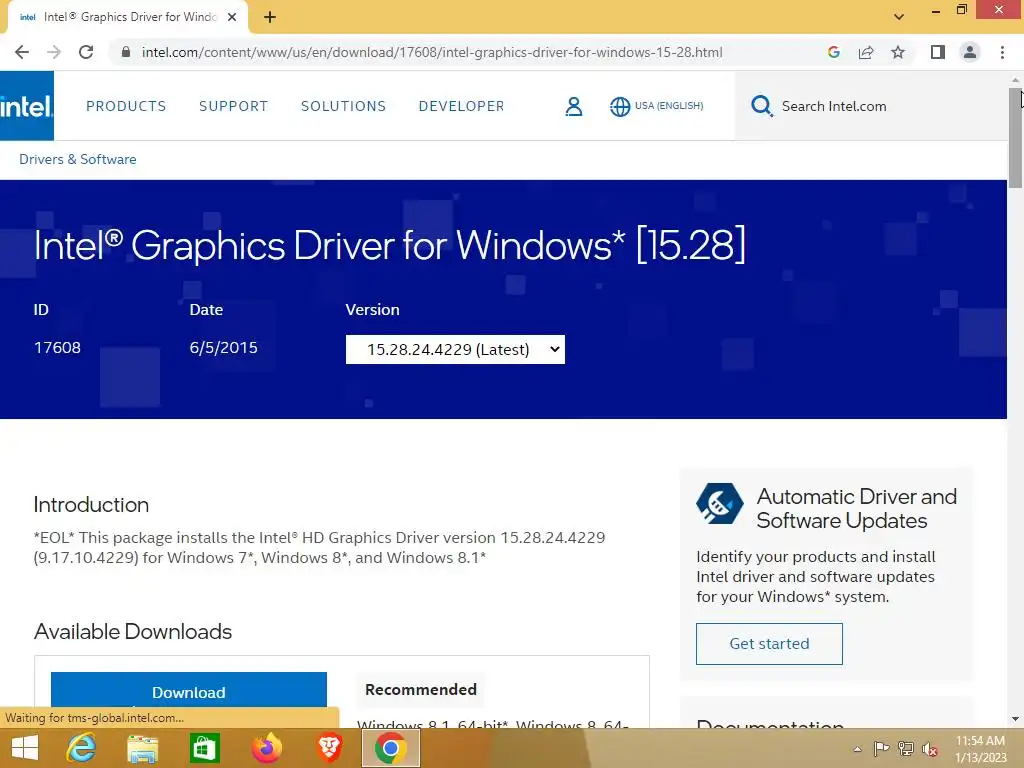The height and width of the screenshot is (768, 1024).
Task: Click the Chrome taskbar icon
Action: point(391,748)
